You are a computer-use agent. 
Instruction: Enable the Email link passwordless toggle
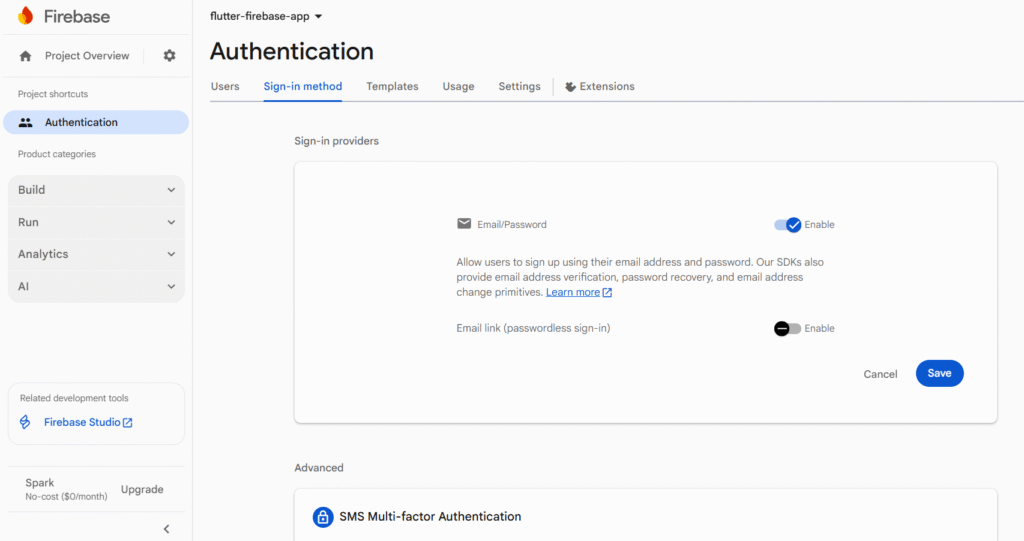(788, 328)
